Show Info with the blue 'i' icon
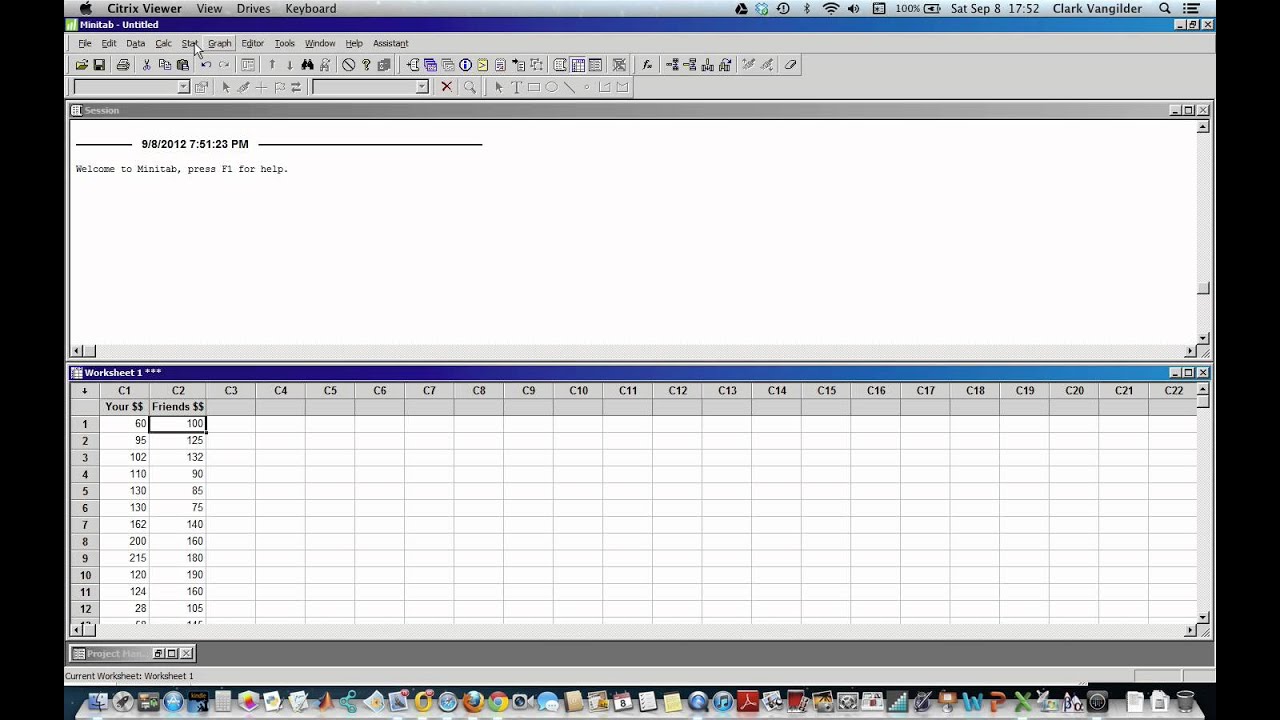Viewport: 1280px width, 720px height. point(465,65)
